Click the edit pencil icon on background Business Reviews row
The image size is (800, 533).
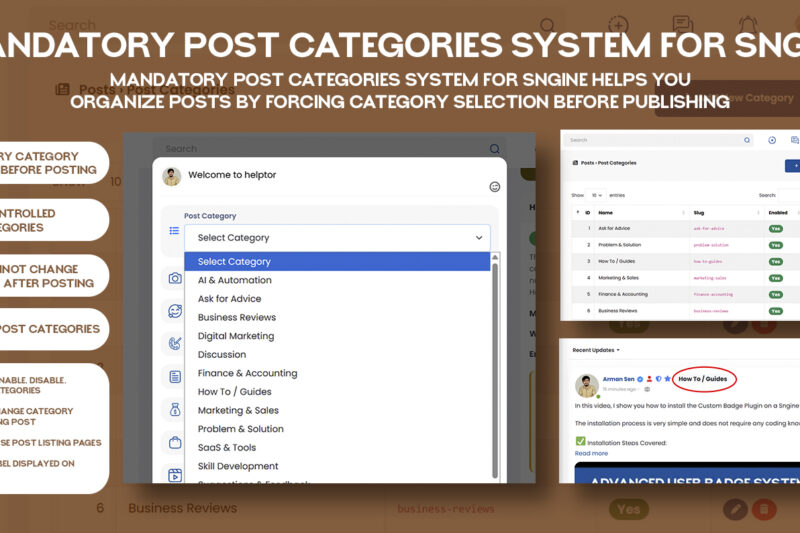[x=735, y=509]
